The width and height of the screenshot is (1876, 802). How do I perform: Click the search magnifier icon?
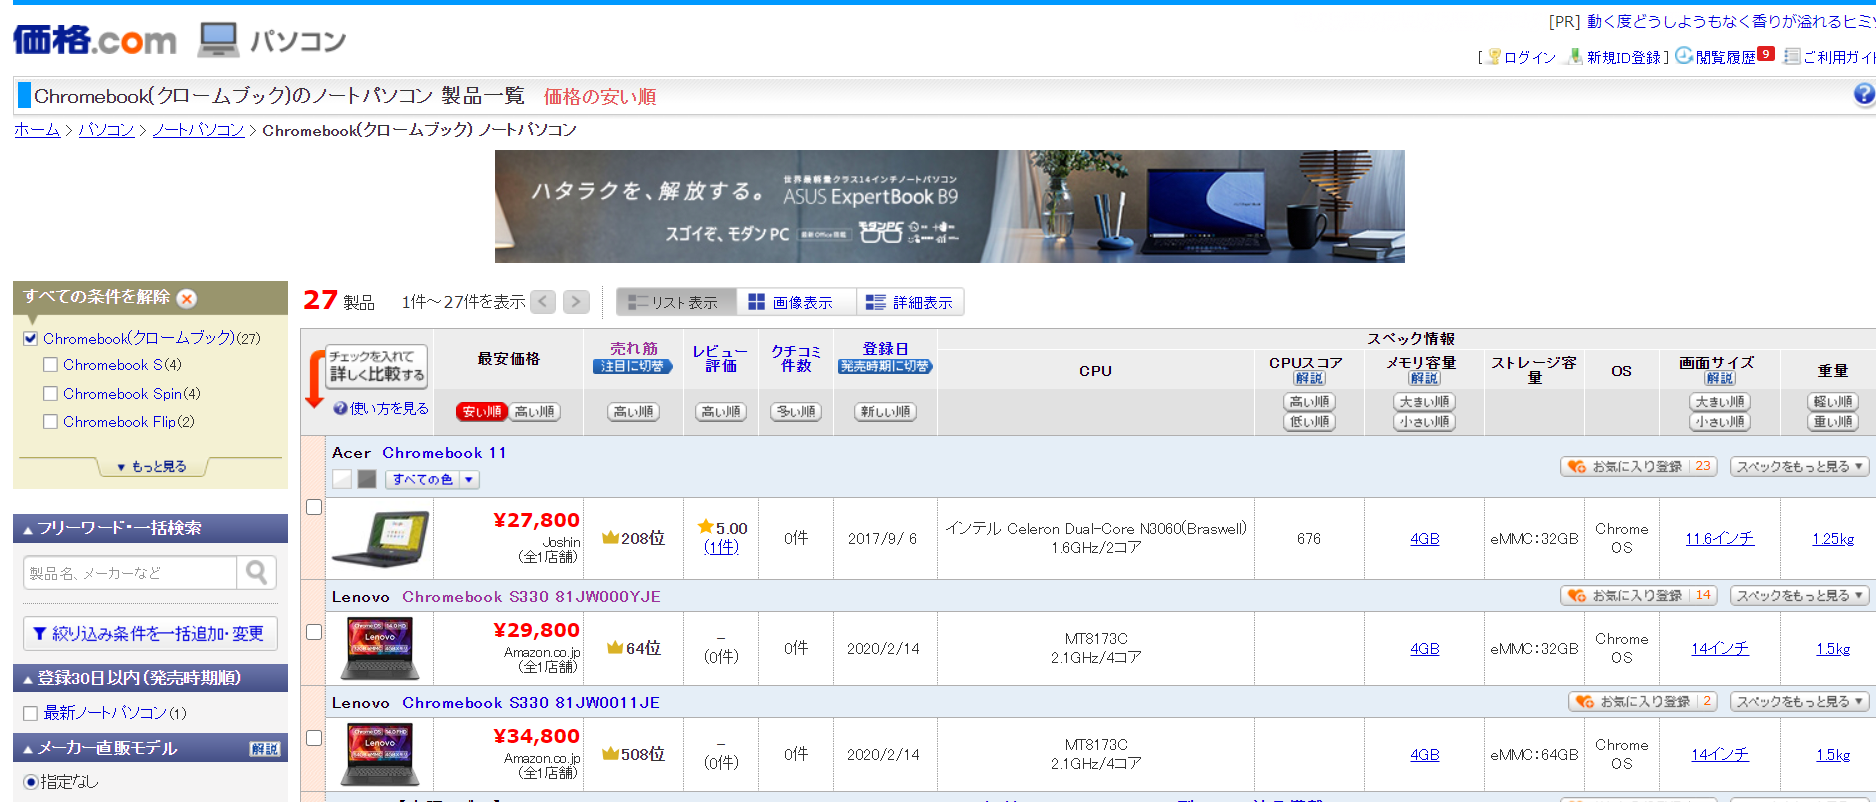tap(257, 572)
